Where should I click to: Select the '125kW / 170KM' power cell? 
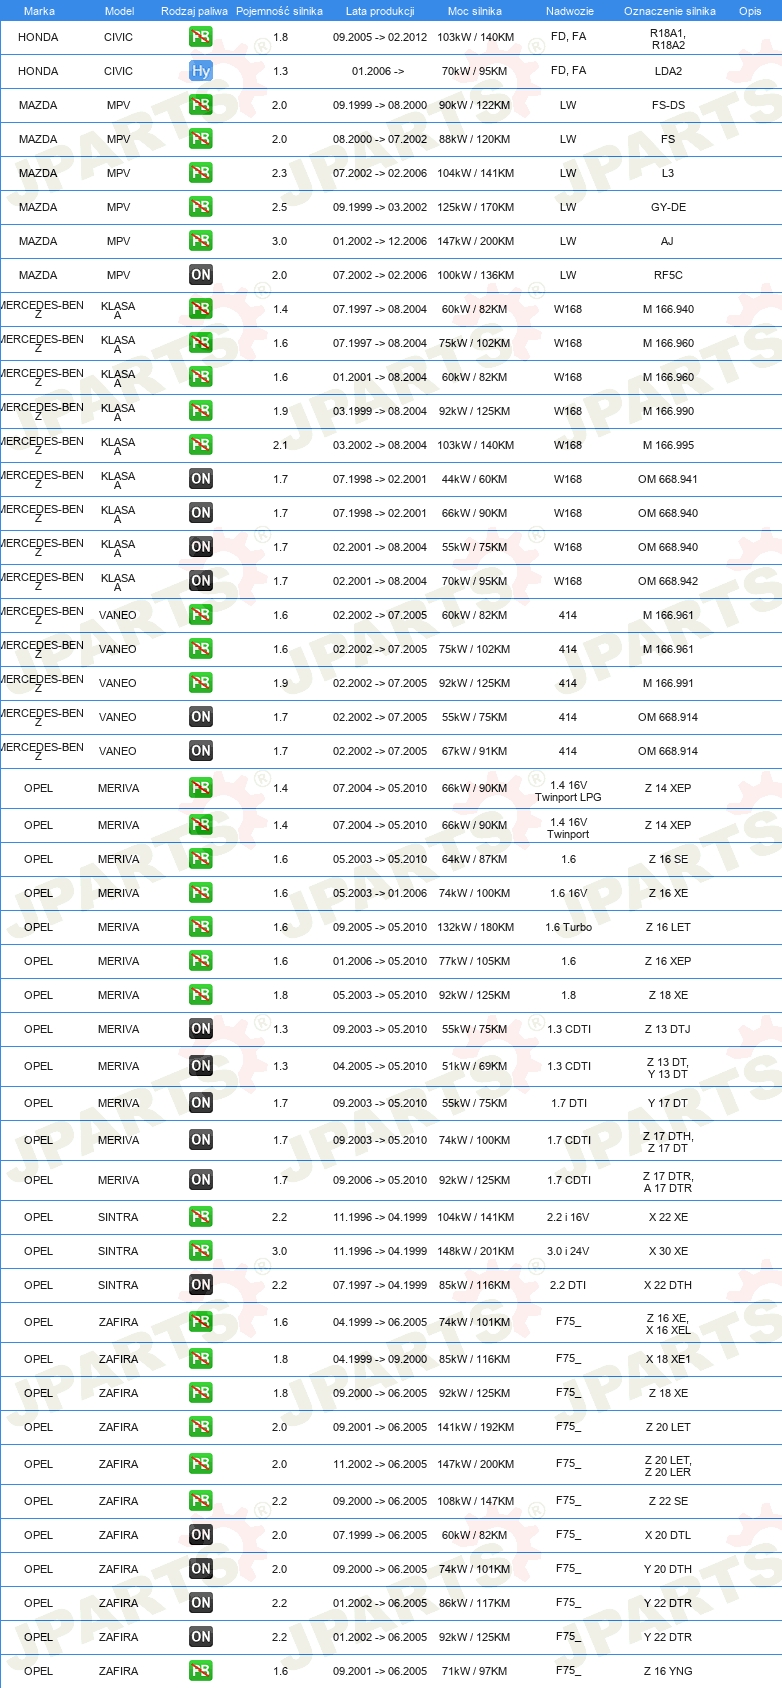476,207
